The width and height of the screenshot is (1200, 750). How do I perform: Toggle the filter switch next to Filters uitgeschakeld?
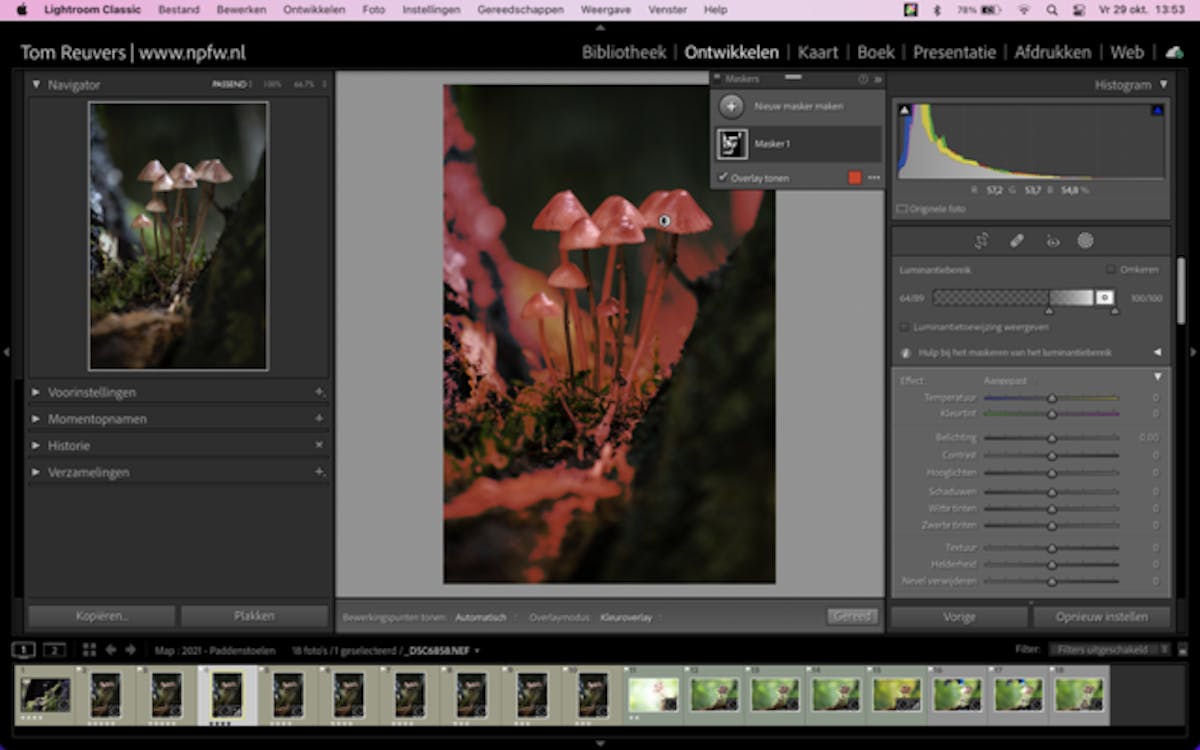(1182, 650)
